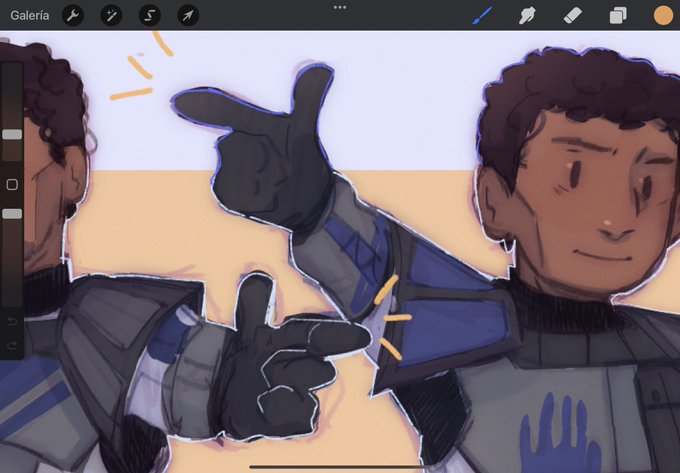Tap the square modify button in sidebar

pyautogui.click(x=12, y=185)
